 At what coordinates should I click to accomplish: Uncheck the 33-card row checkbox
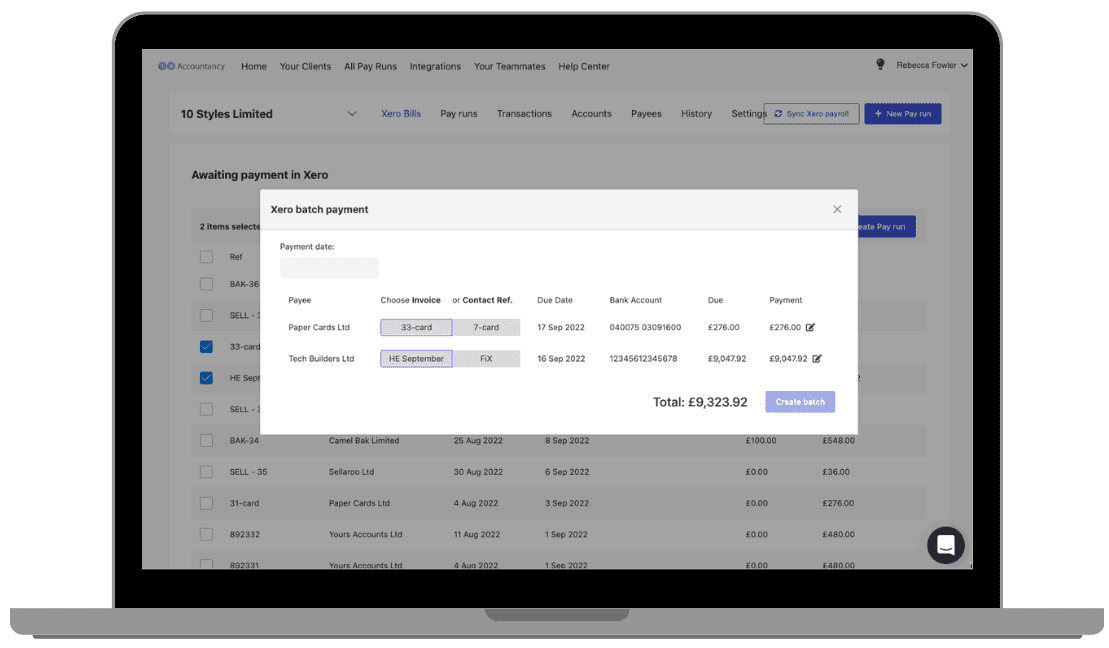(206, 346)
